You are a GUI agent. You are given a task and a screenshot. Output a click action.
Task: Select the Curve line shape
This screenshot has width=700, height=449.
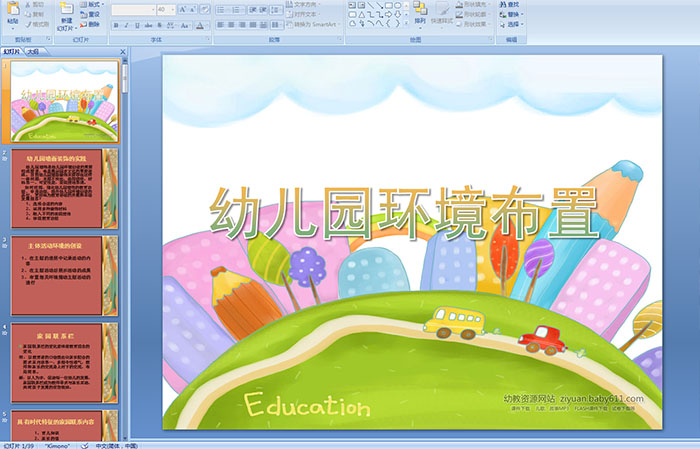pyautogui.click(x=379, y=23)
